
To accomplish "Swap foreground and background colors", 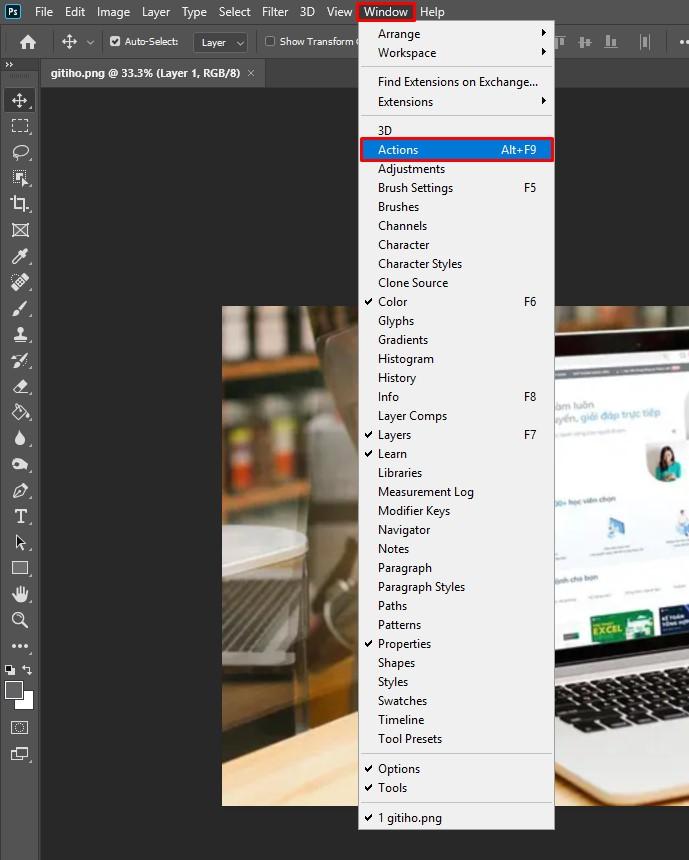I will point(27,670).
